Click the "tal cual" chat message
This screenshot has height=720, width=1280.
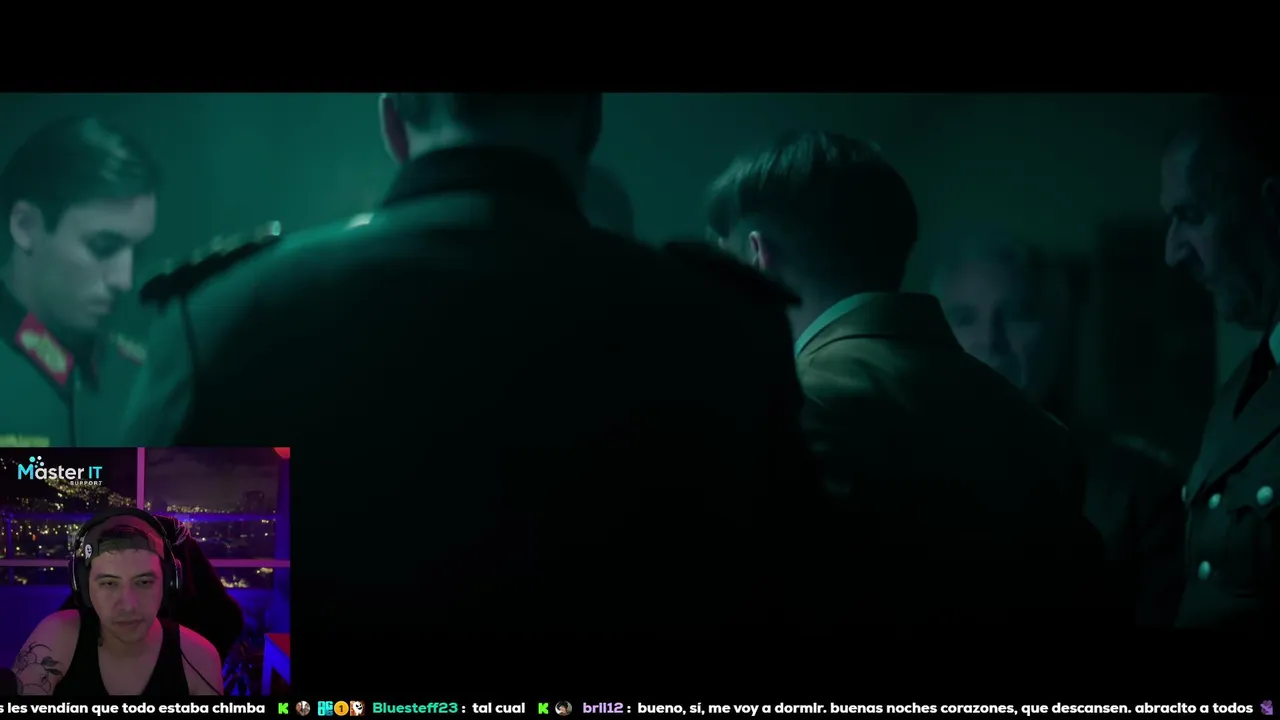tap(498, 708)
